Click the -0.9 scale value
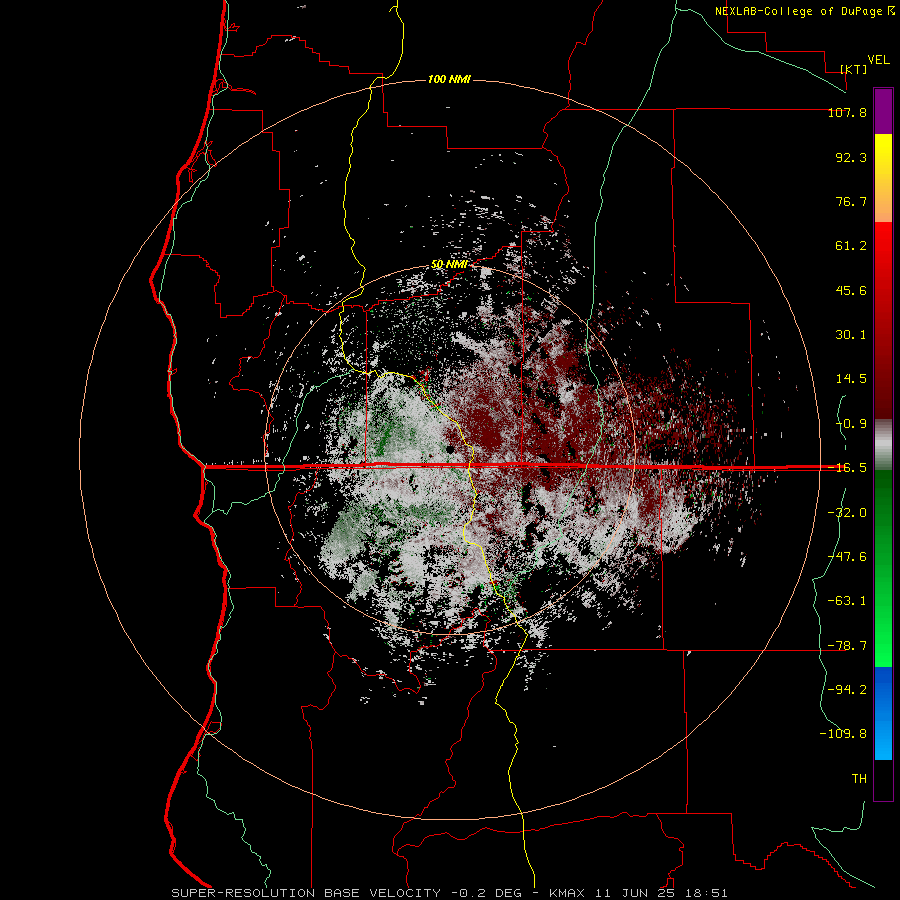Screen dimensions: 900x900 pos(851,424)
